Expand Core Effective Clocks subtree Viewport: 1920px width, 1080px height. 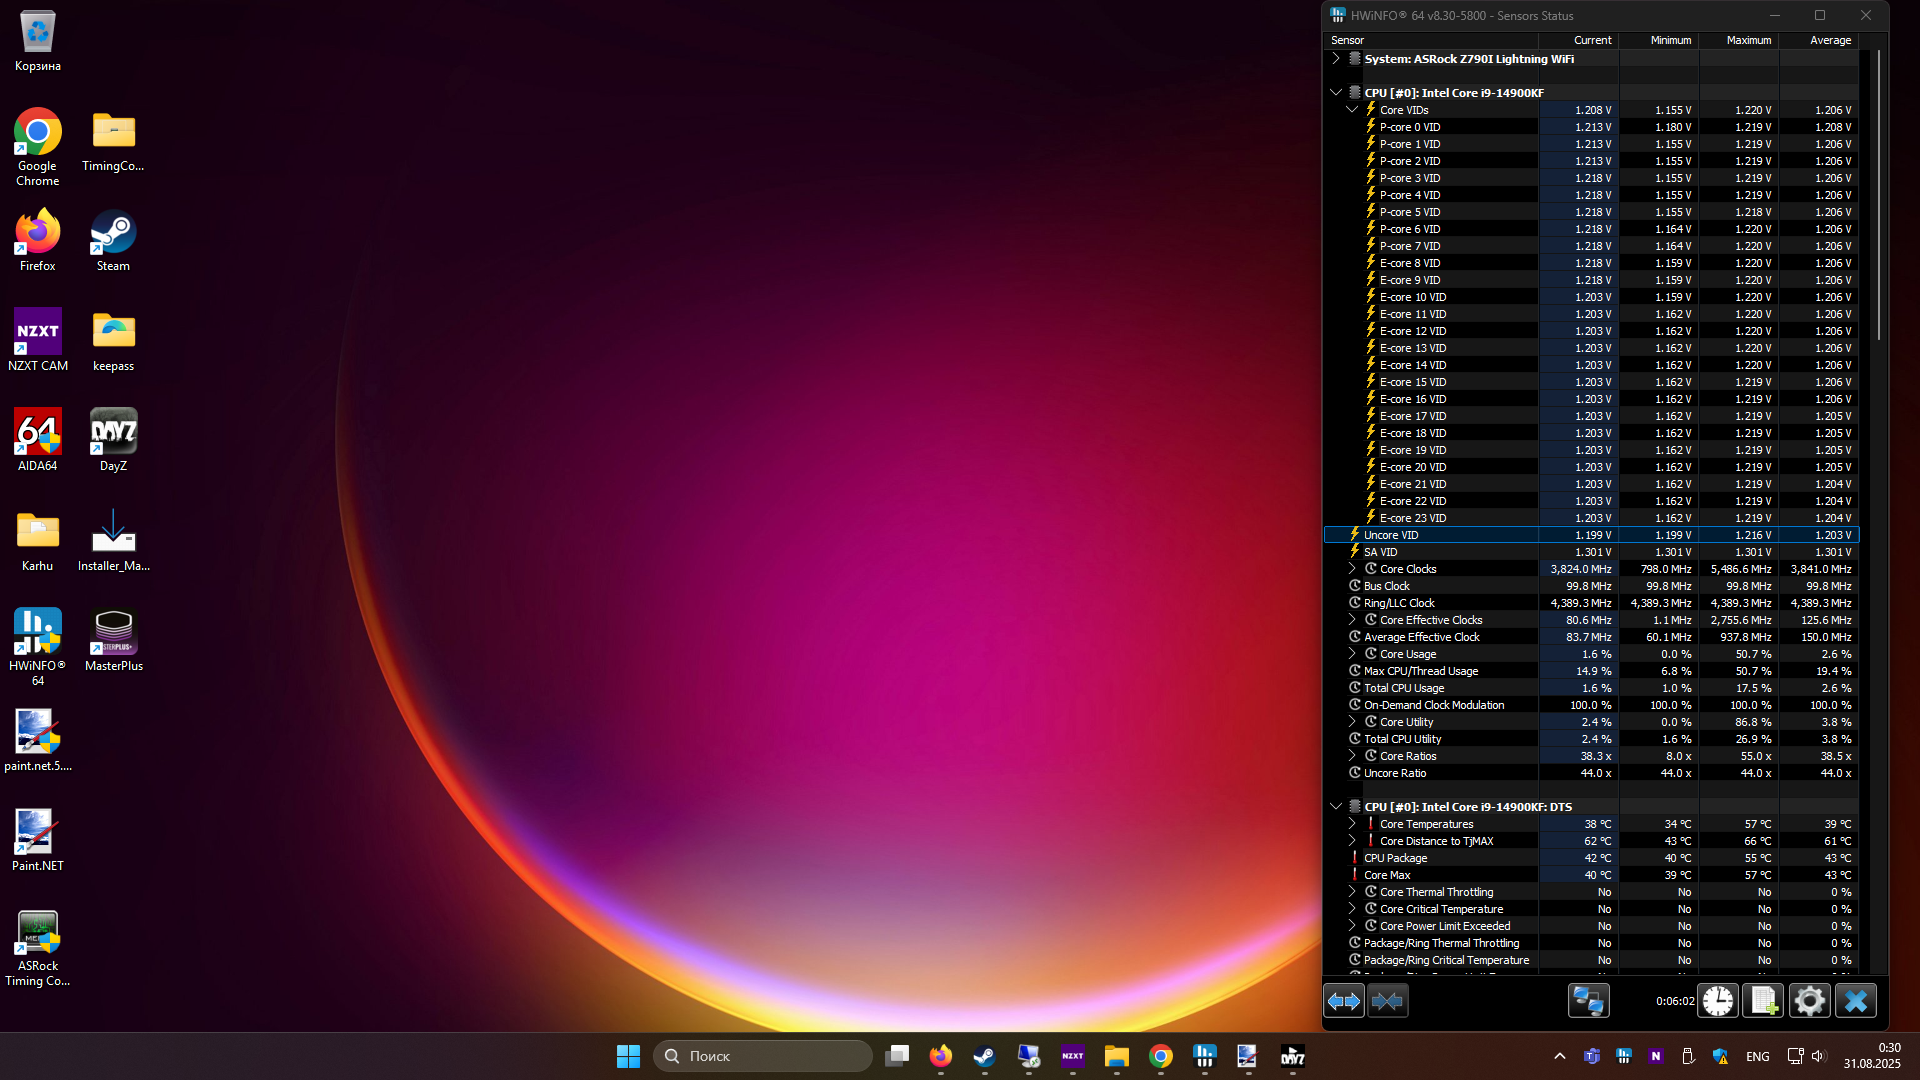(x=1352, y=620)
